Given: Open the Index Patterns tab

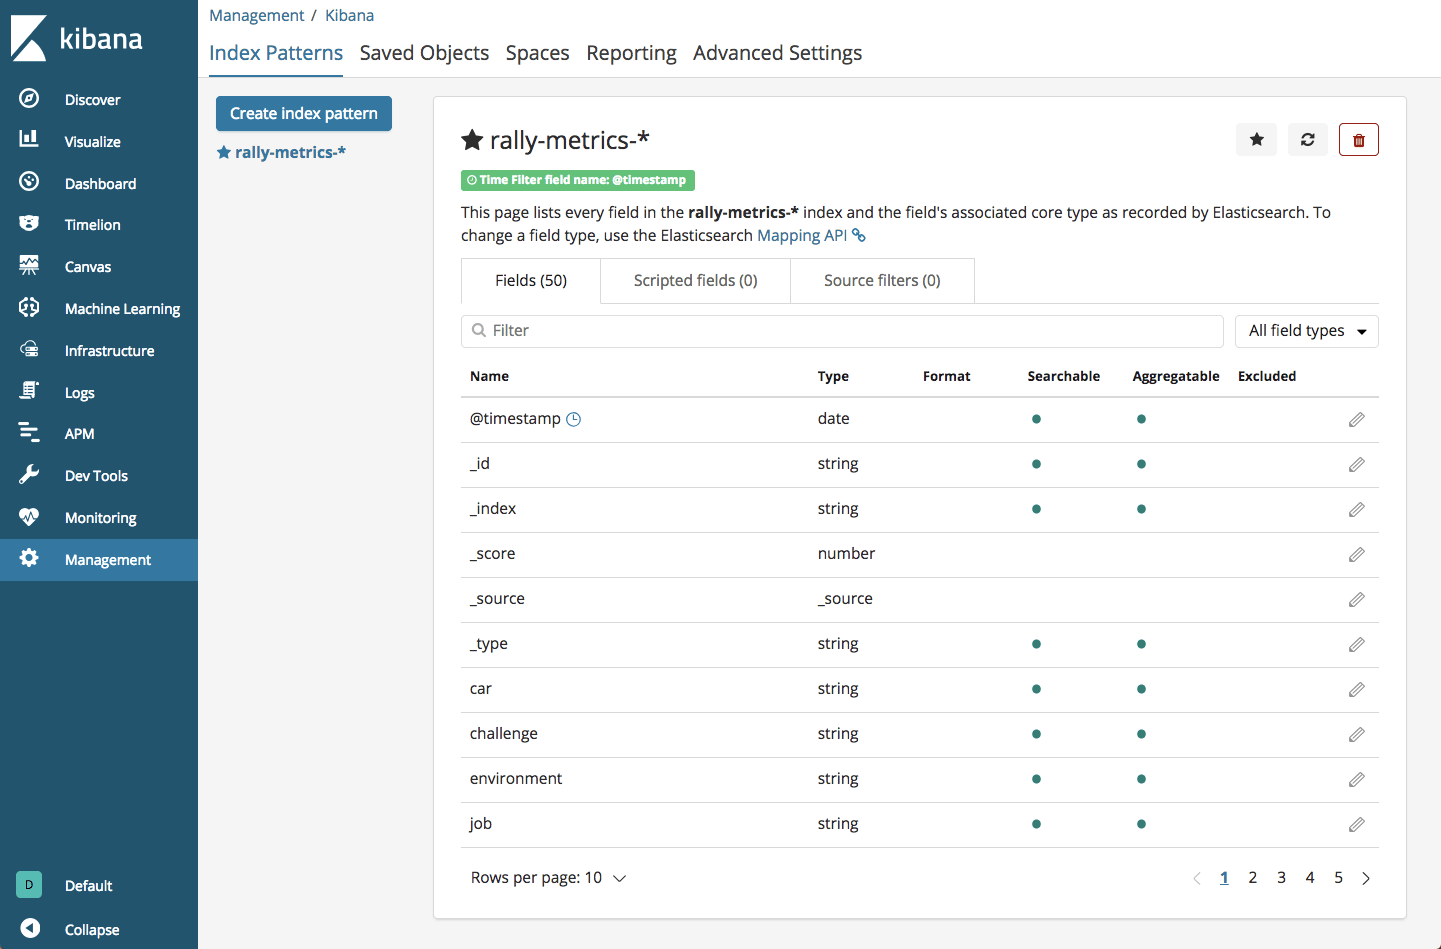Looking at the screenshot, I should pyautogui.click(x=276, y=53).
